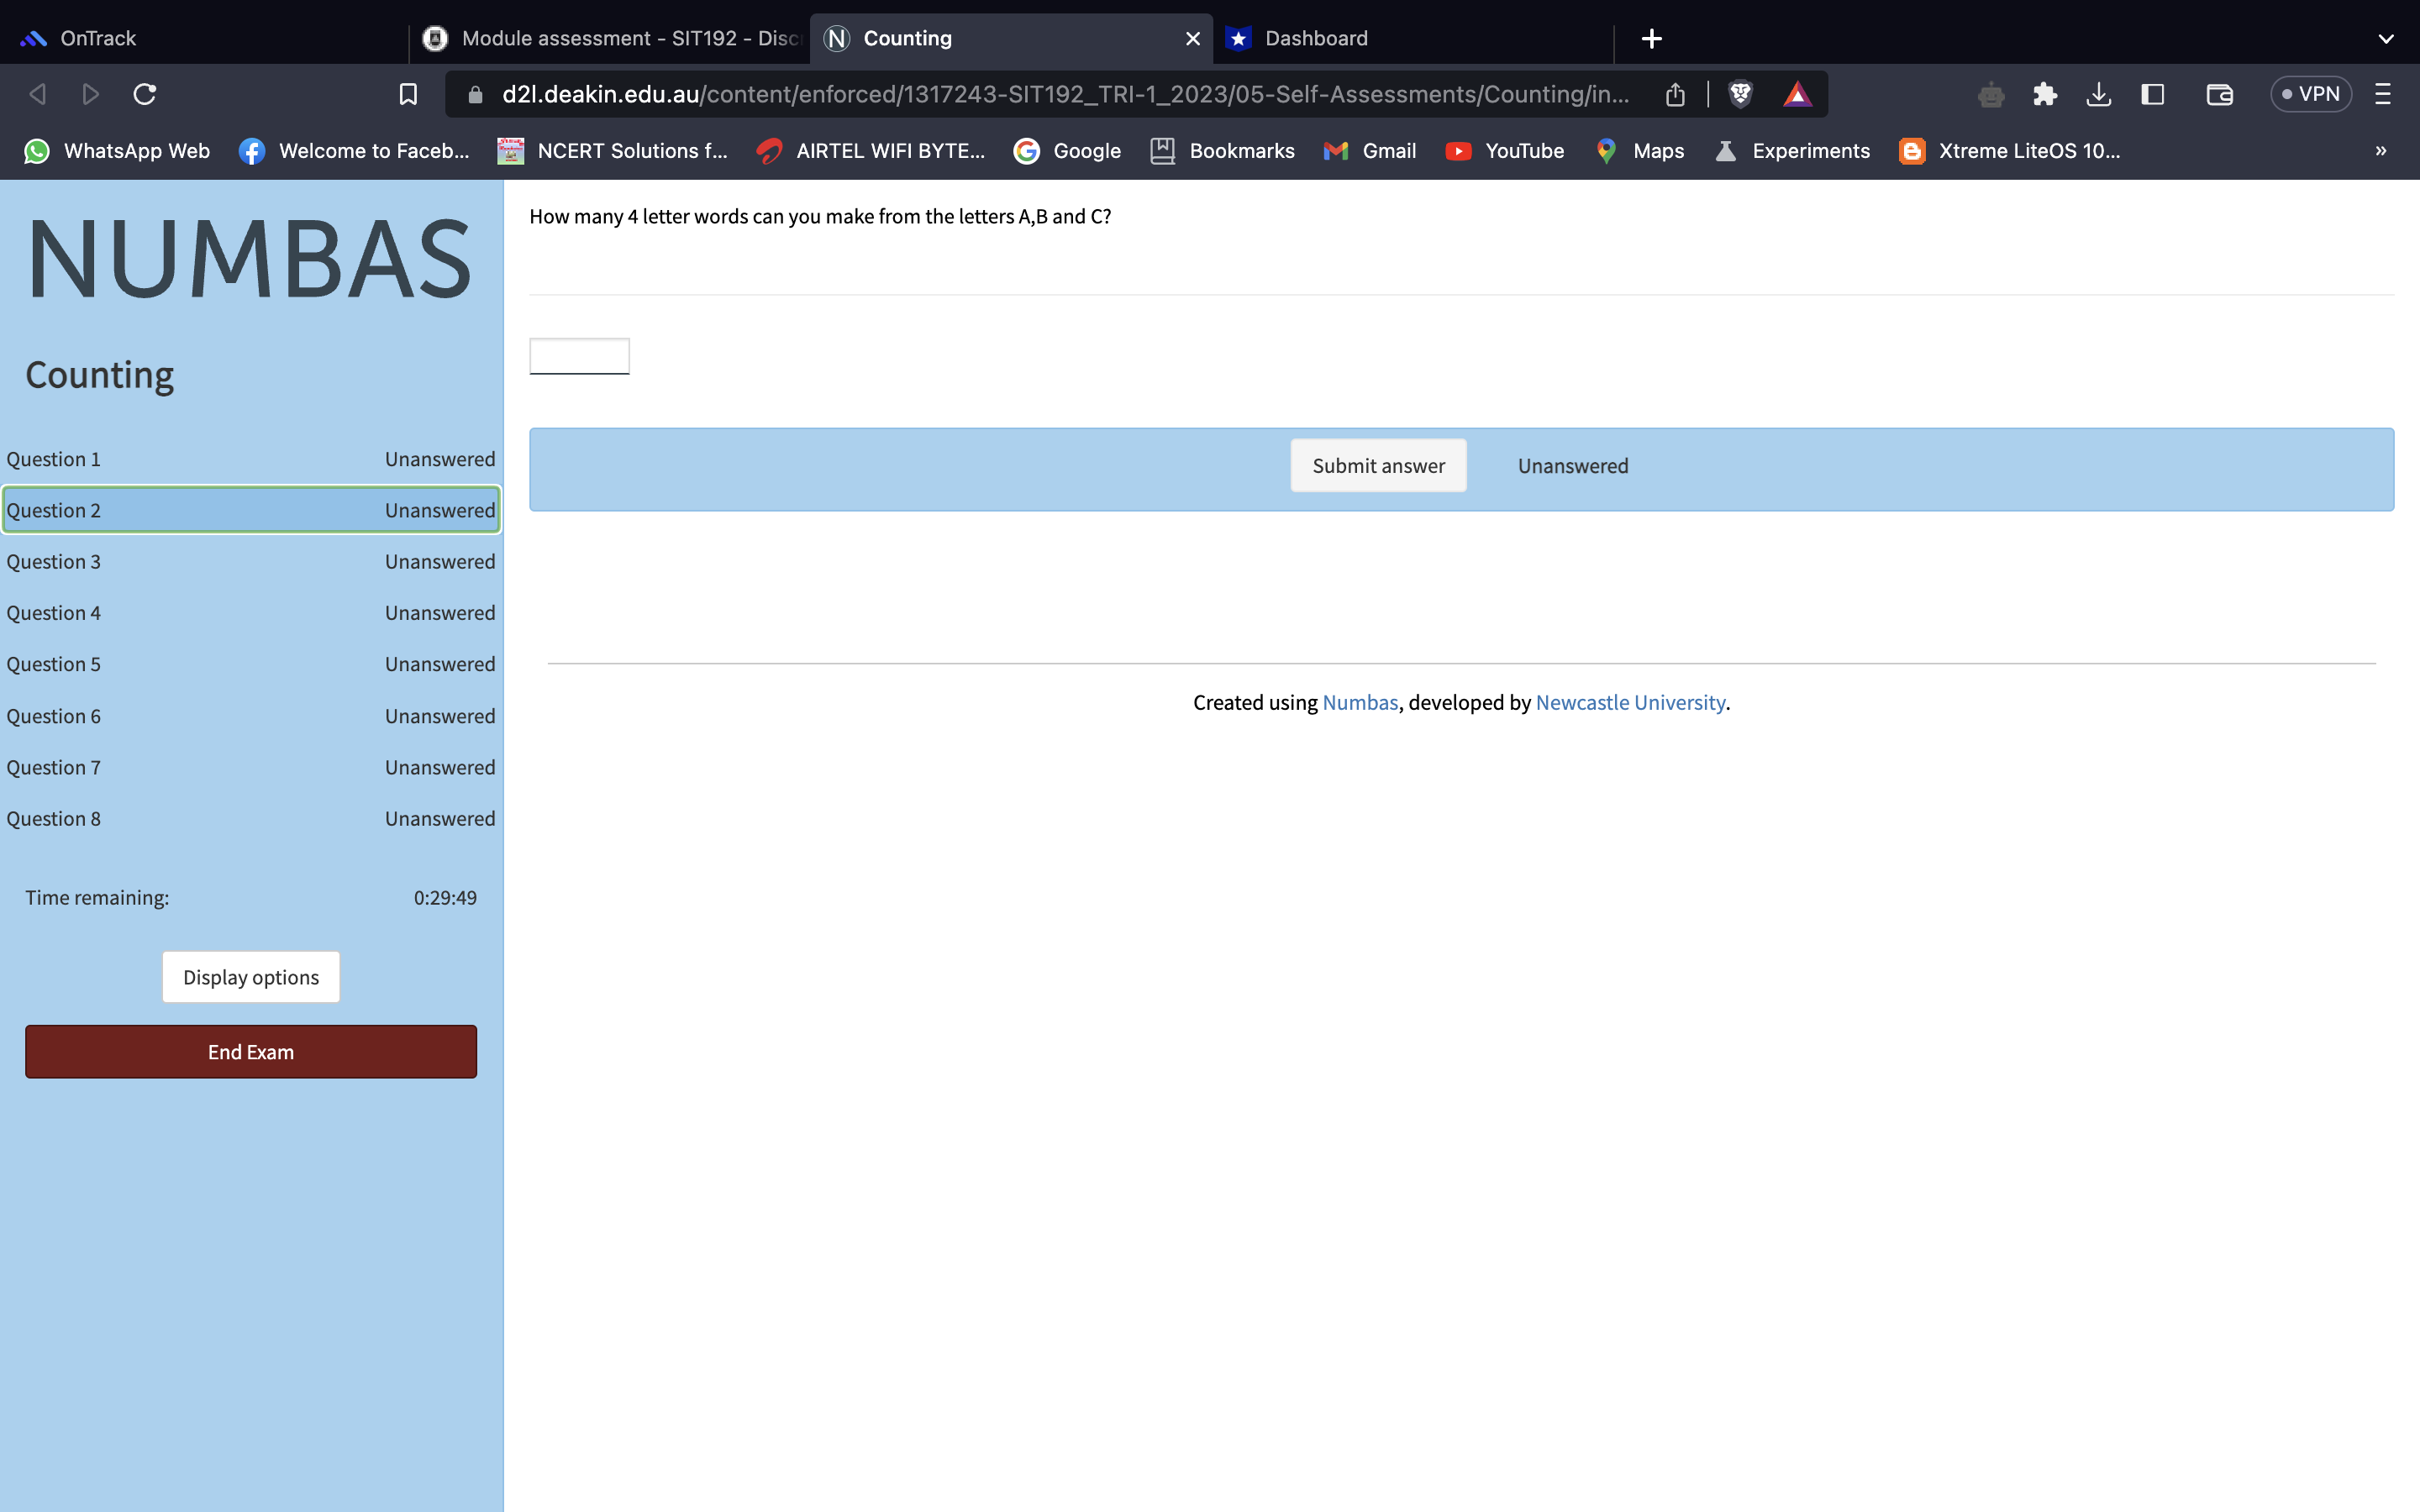Click the Submit answer button
The height and width of the screenshot is (1512, 2420).
[x=1378, y=466]
